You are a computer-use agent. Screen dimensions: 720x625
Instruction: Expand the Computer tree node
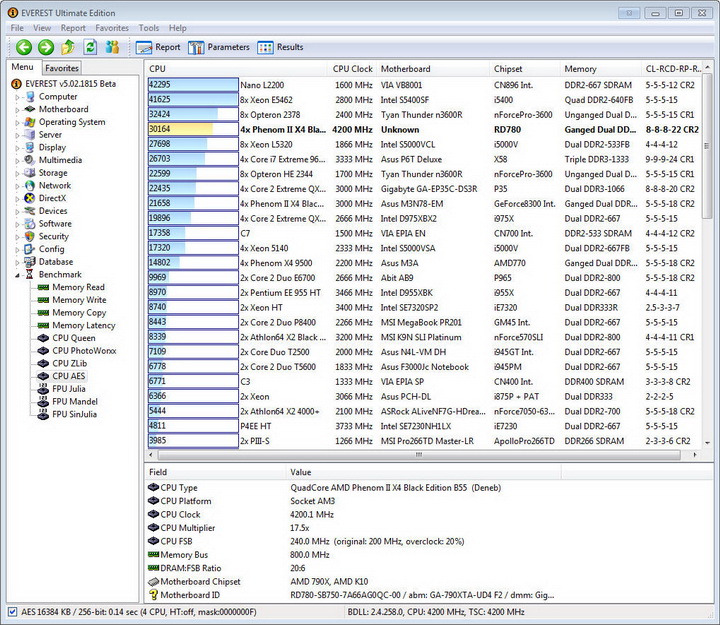pos(17,97)
